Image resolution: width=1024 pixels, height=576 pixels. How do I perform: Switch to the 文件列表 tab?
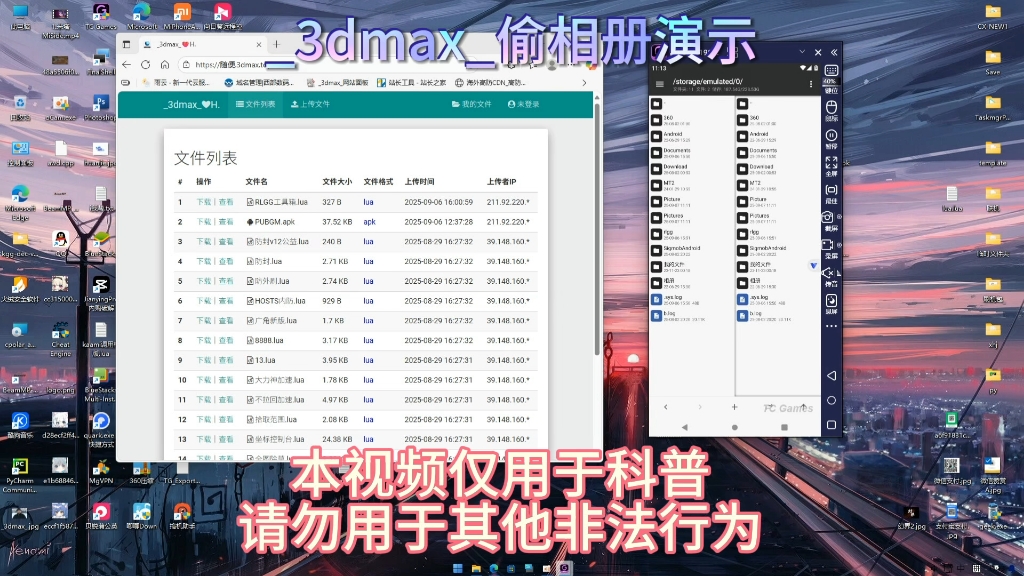click(x=255, y=104)
